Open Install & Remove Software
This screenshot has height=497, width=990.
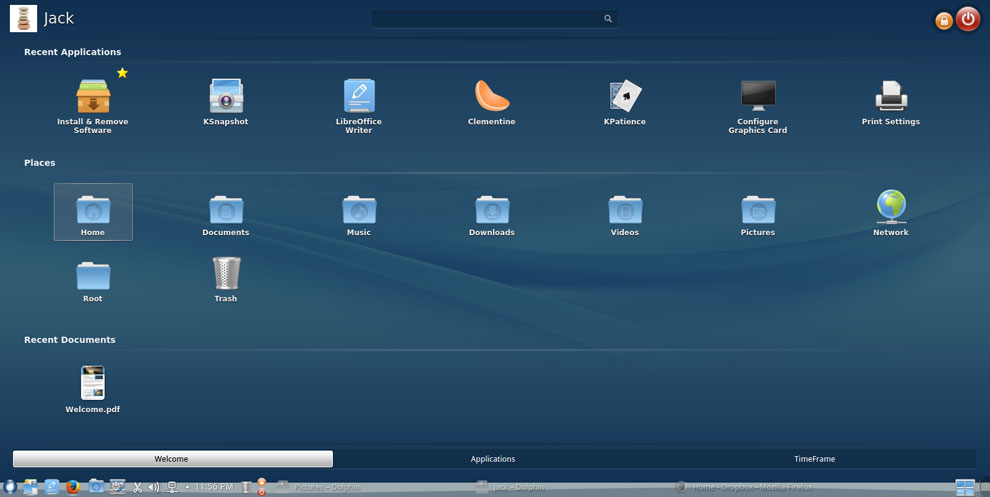93,105
